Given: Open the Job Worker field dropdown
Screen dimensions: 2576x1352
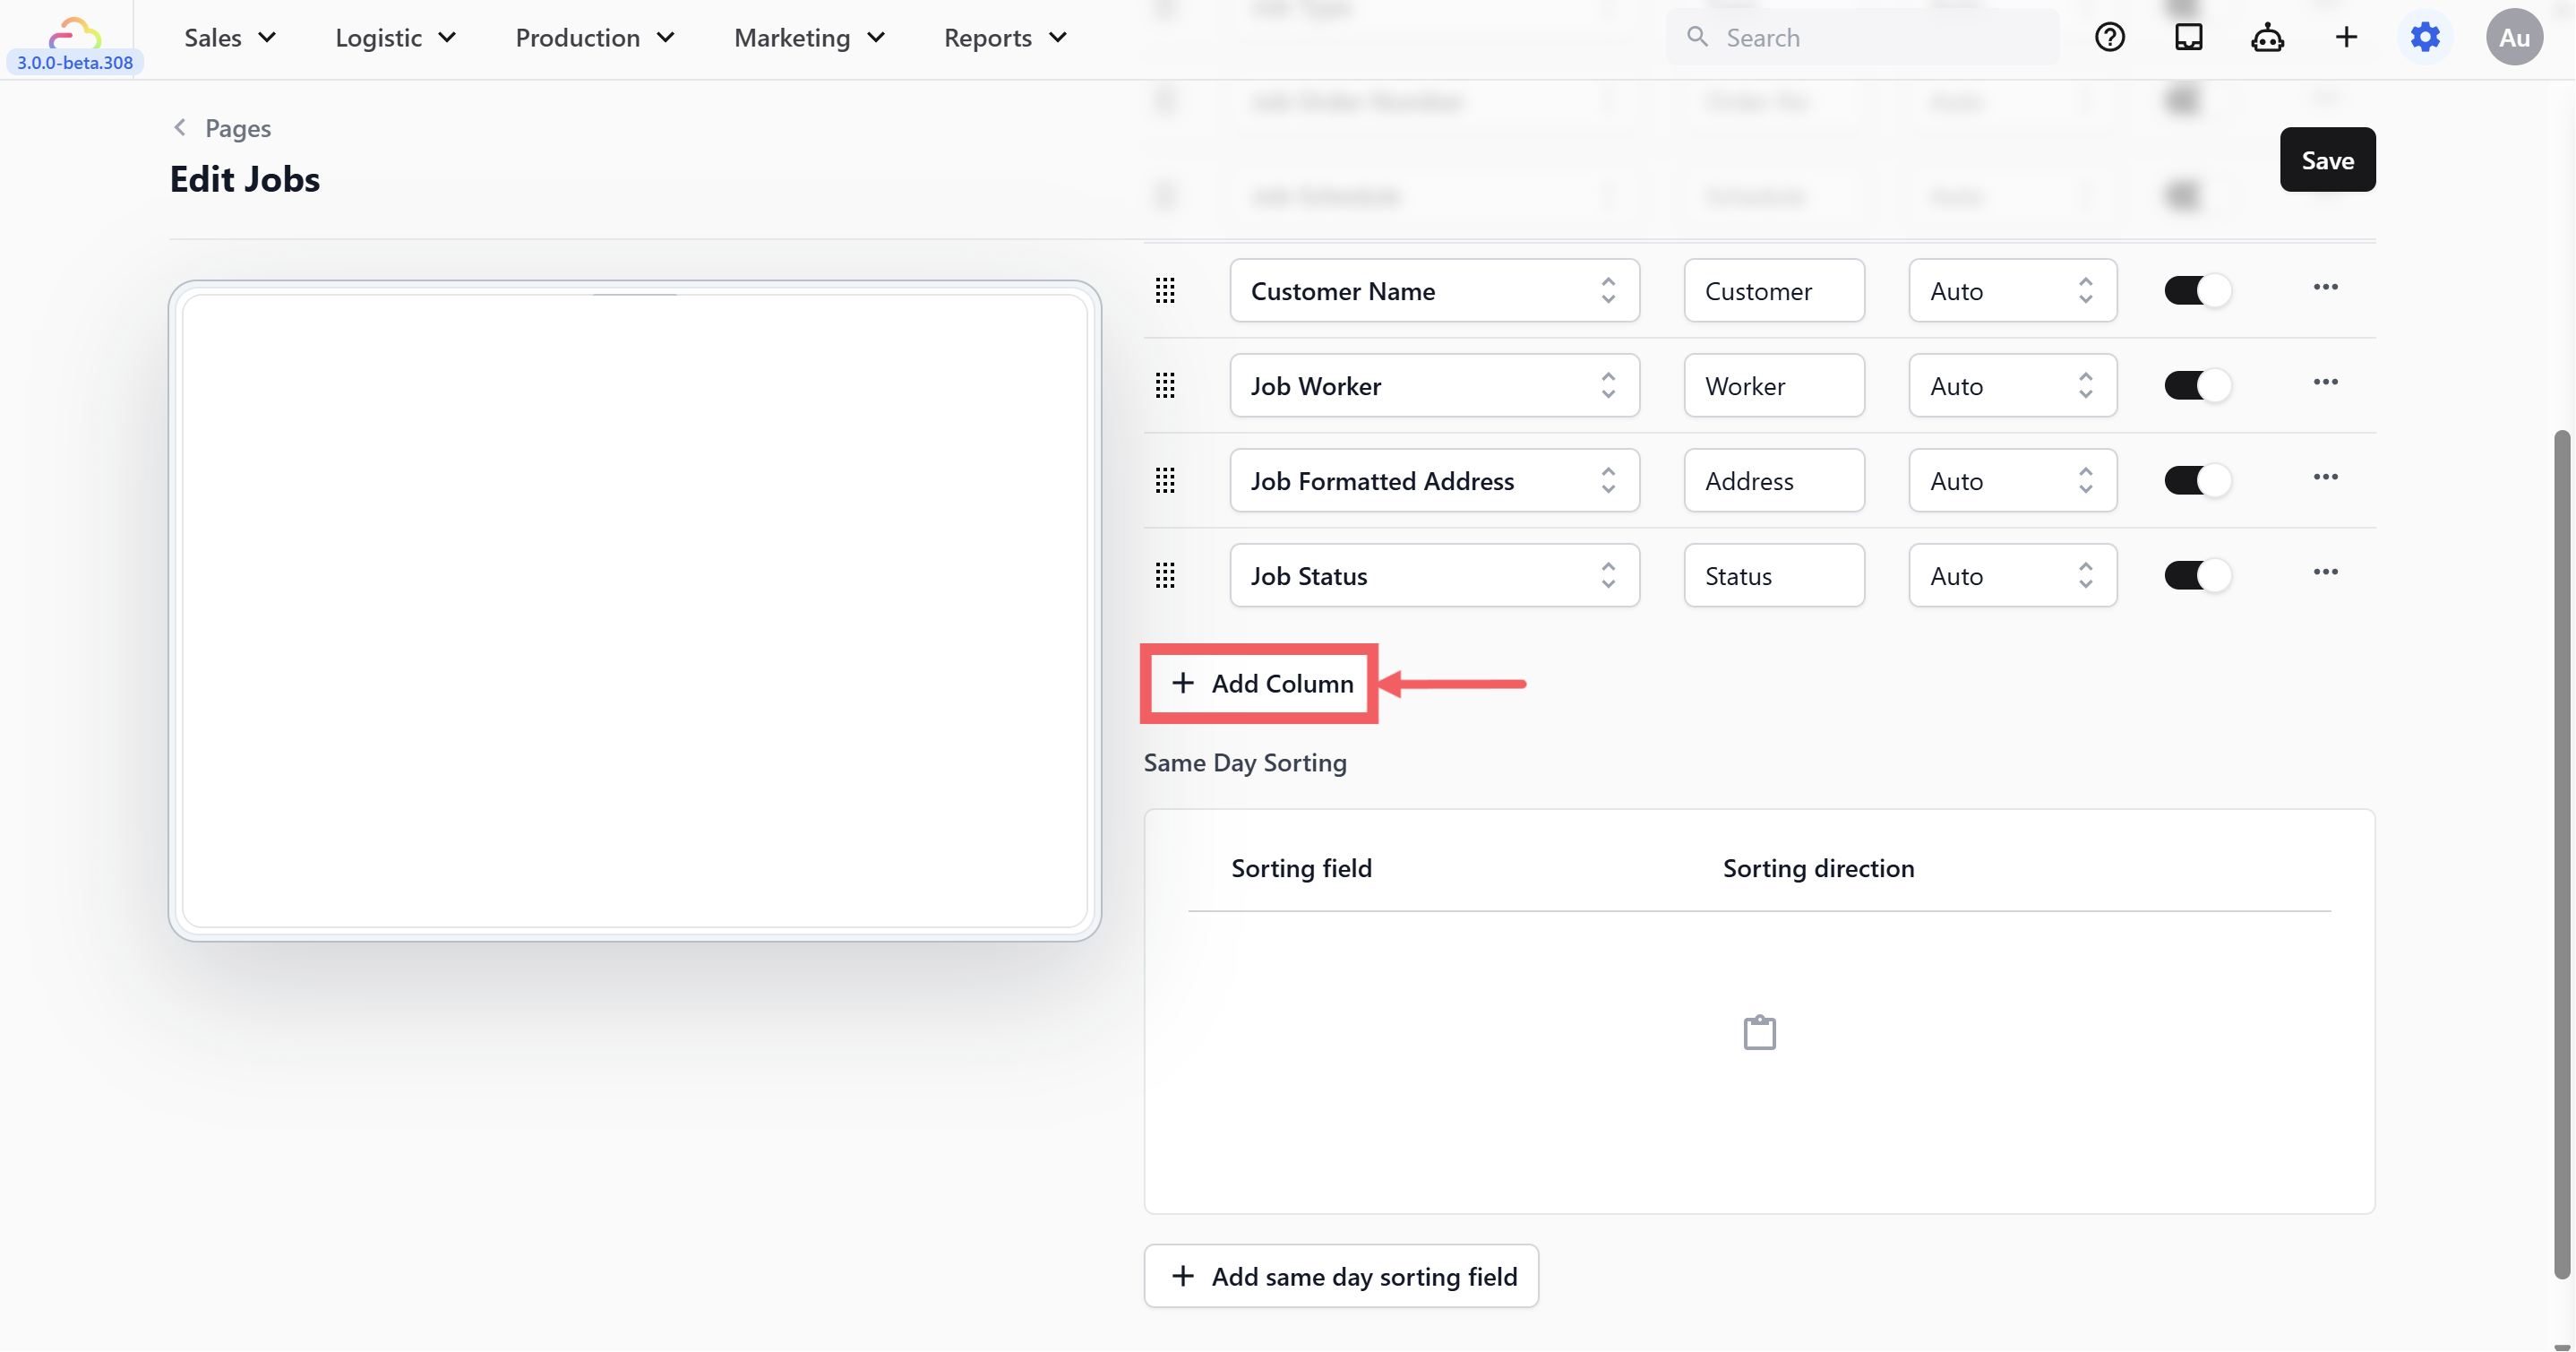Looking at the screenshot, I should [1435, 386].
